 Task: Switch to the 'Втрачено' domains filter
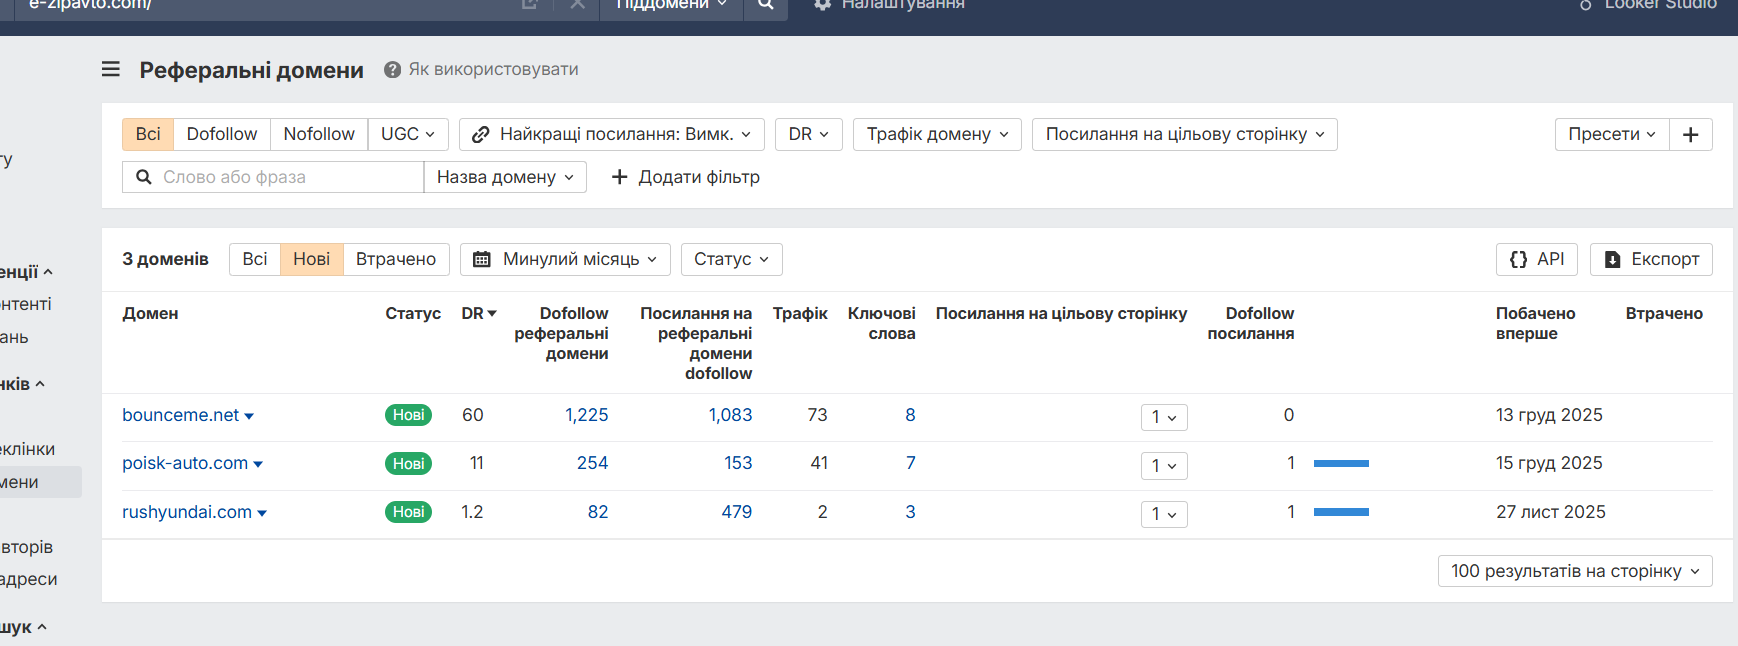(396, 260)
